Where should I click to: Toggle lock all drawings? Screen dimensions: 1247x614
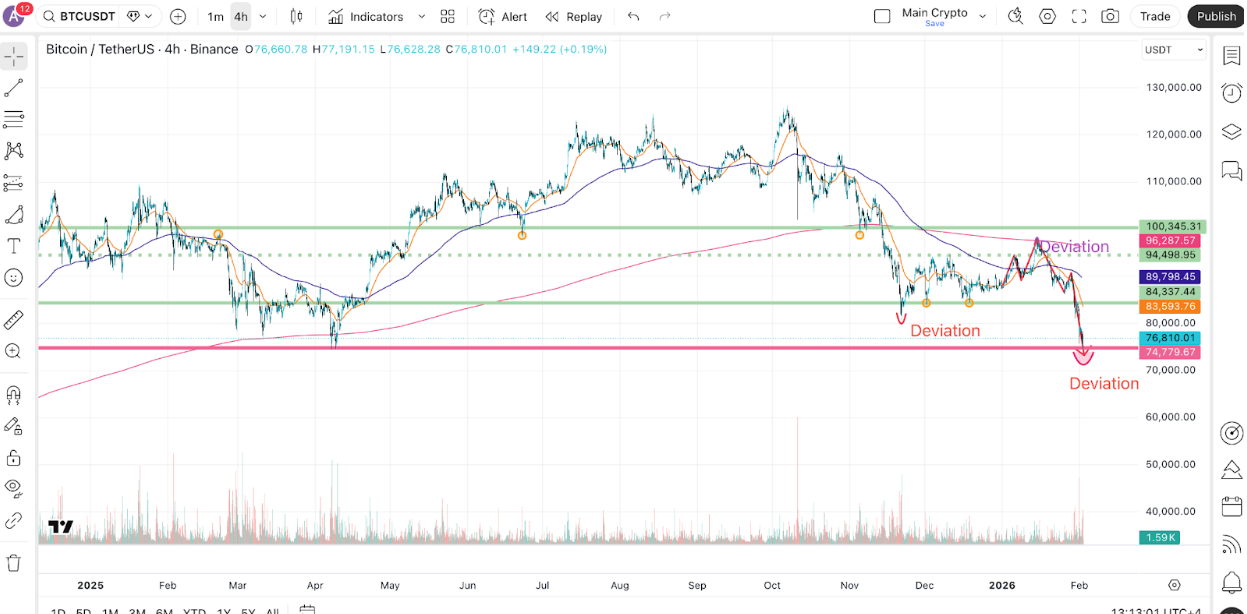pos(14,457)
